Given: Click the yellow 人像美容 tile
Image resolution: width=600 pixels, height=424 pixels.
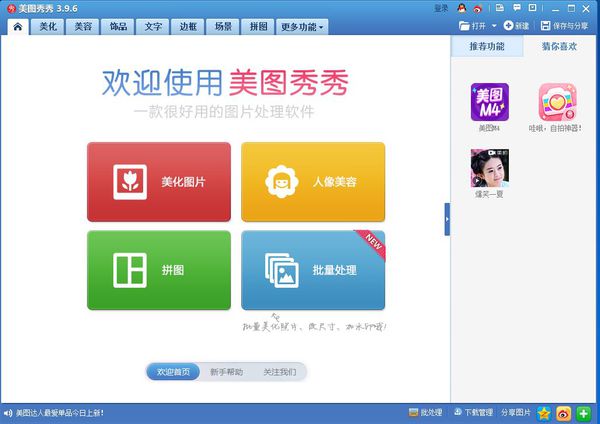Looking at the screenshot, I should [313, 182].
